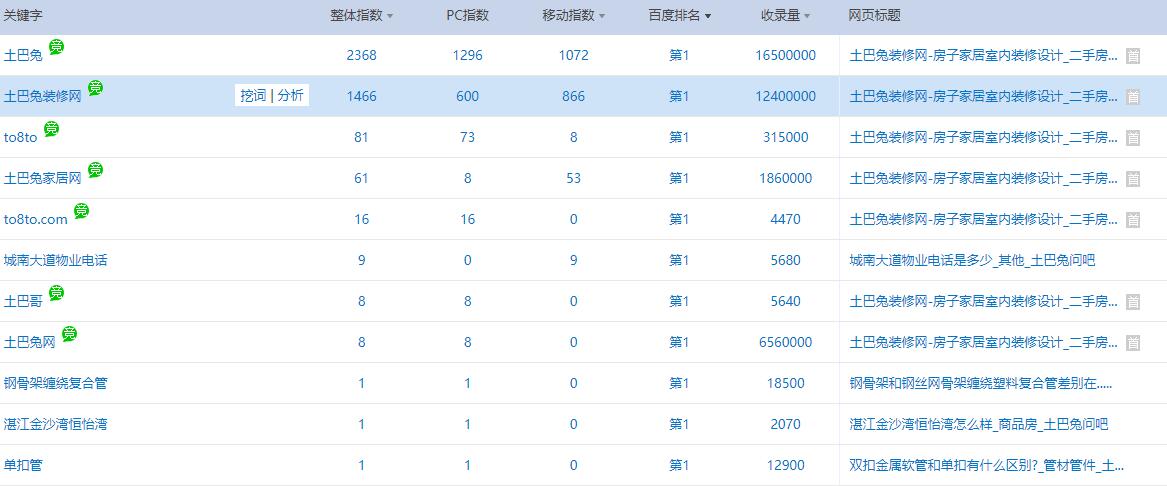
Task: Click the green 竞 badge beside 土巴兔装修网
Action: pos(95,88)
